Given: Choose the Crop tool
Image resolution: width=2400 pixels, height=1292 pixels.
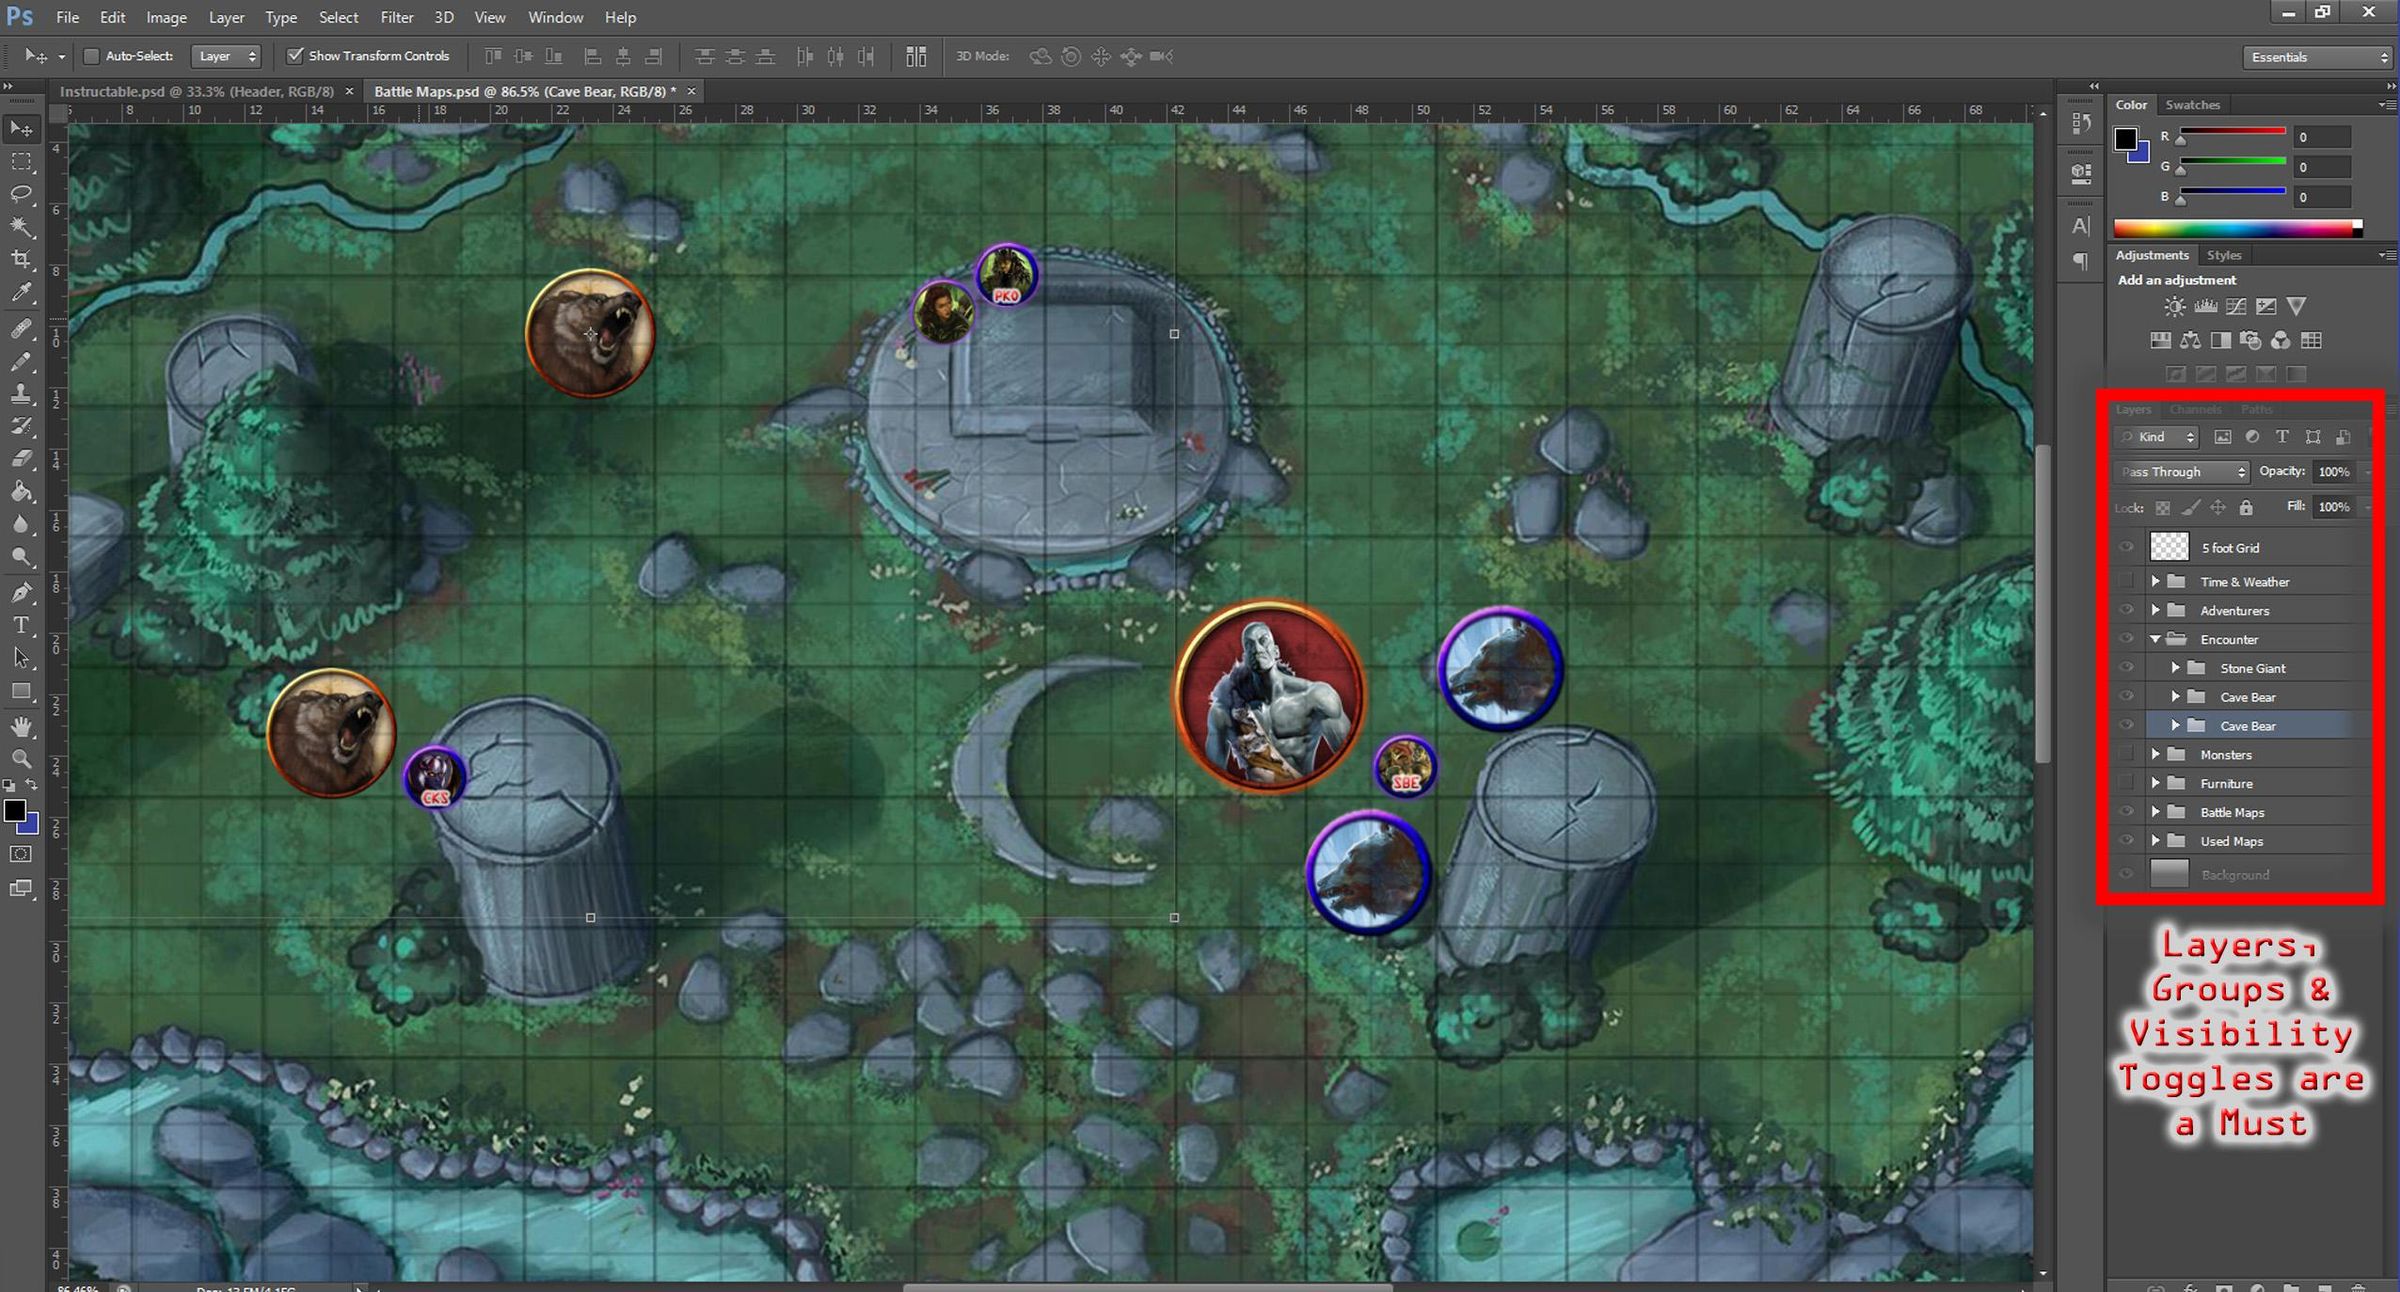Looking at the screenshot, I should pos(22,259).
